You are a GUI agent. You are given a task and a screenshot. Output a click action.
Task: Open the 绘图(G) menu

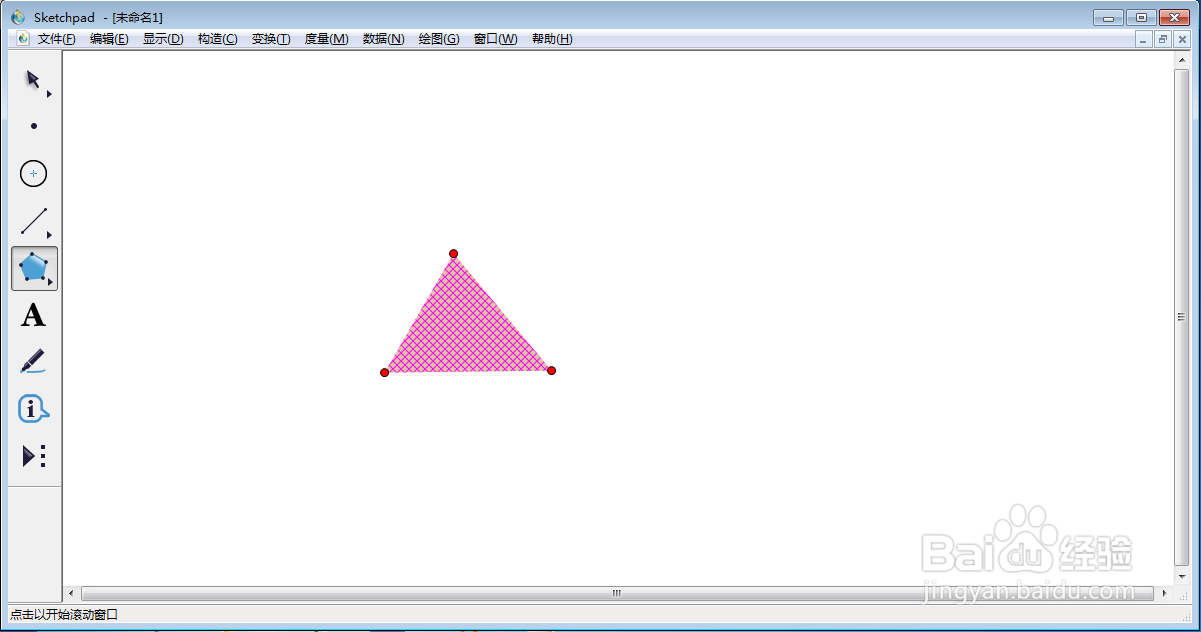439,39
